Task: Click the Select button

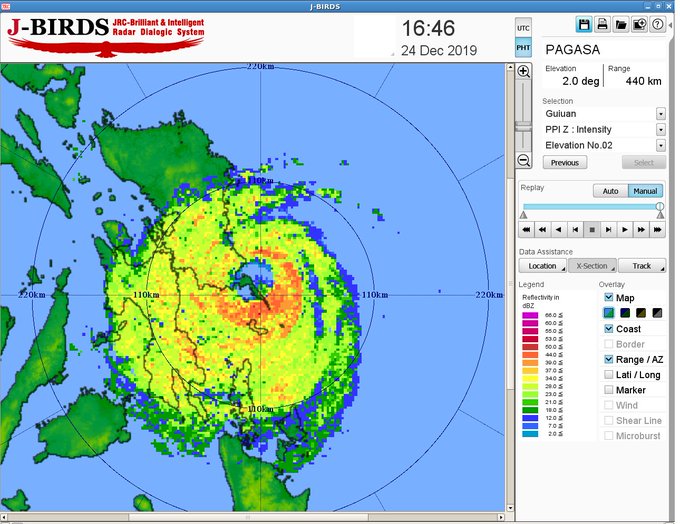Action: (x=644, y=163)
